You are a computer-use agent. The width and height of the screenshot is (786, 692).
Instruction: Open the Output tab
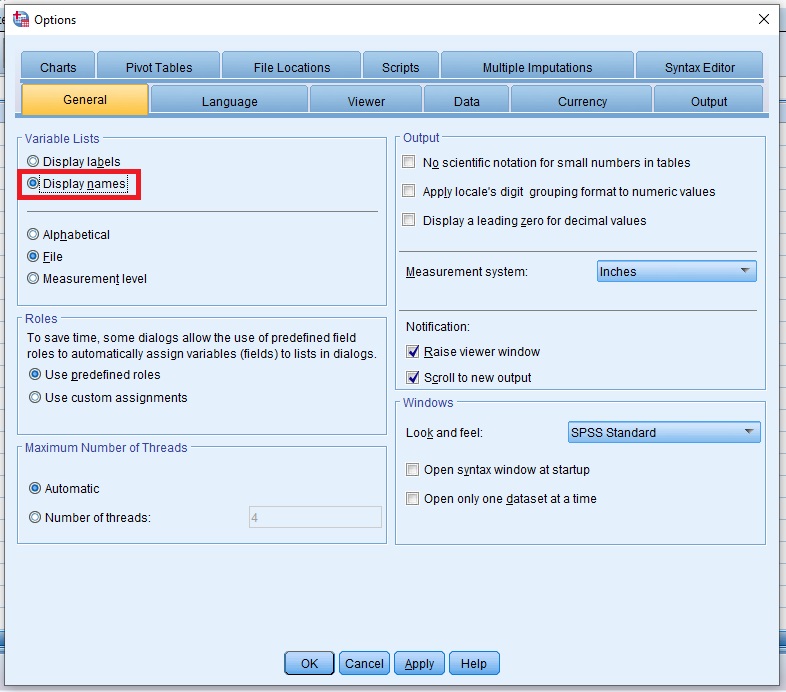708,101
